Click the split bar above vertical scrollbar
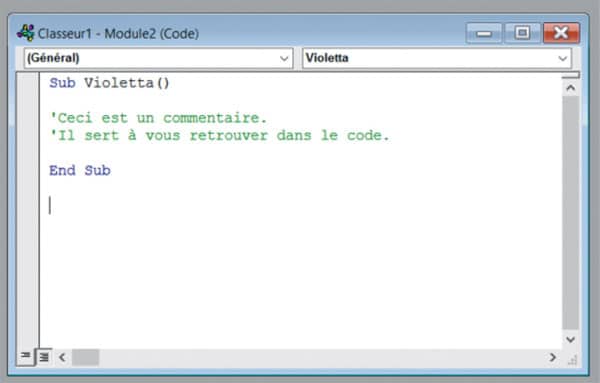The height and width of the screenshot is (383, 600). [571, 75]
